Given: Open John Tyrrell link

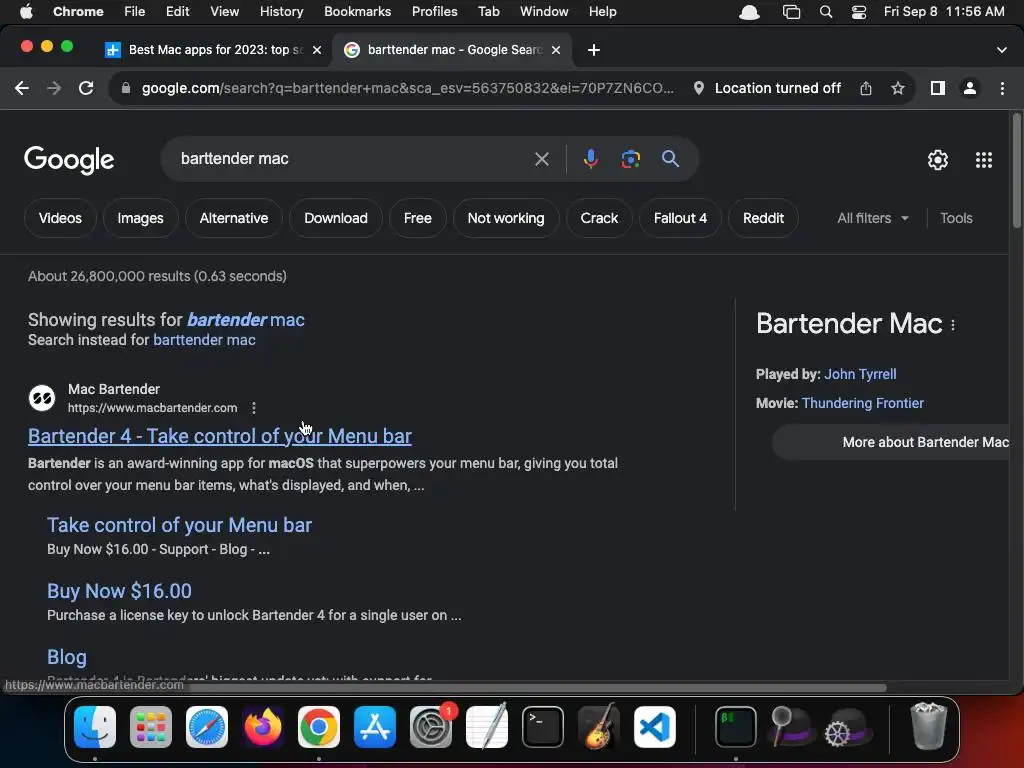Looking at the screenshot, I should [860, 374].
